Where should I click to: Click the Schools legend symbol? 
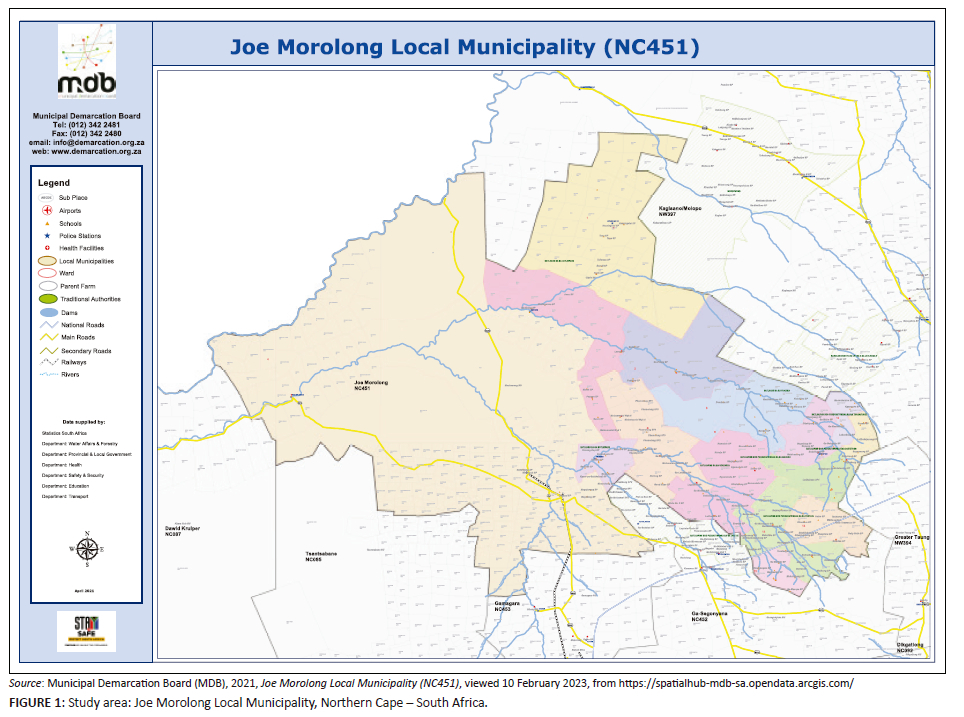pyautogui.click(x=46, y=224)
